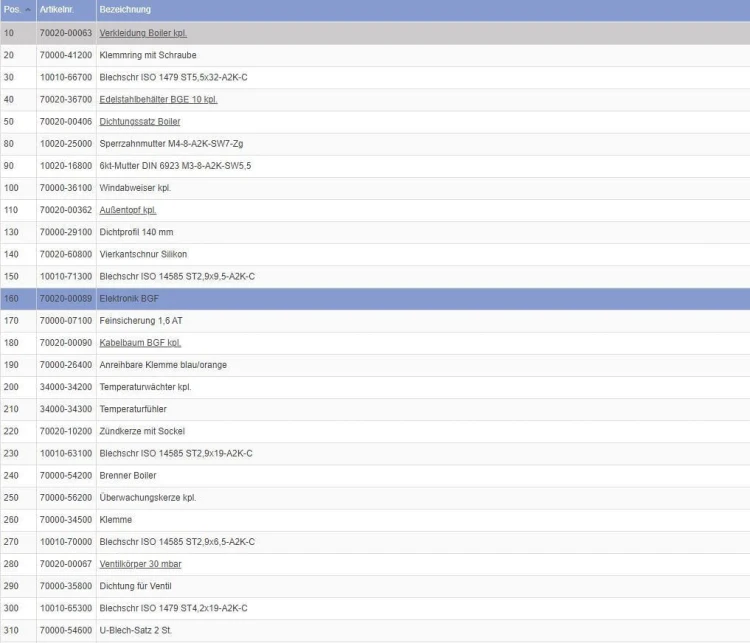Select the Sperrzahnmutter M4-8-A2K-SW7-Zg row
This screenshot has width=750, height=643.
point(375,144)
